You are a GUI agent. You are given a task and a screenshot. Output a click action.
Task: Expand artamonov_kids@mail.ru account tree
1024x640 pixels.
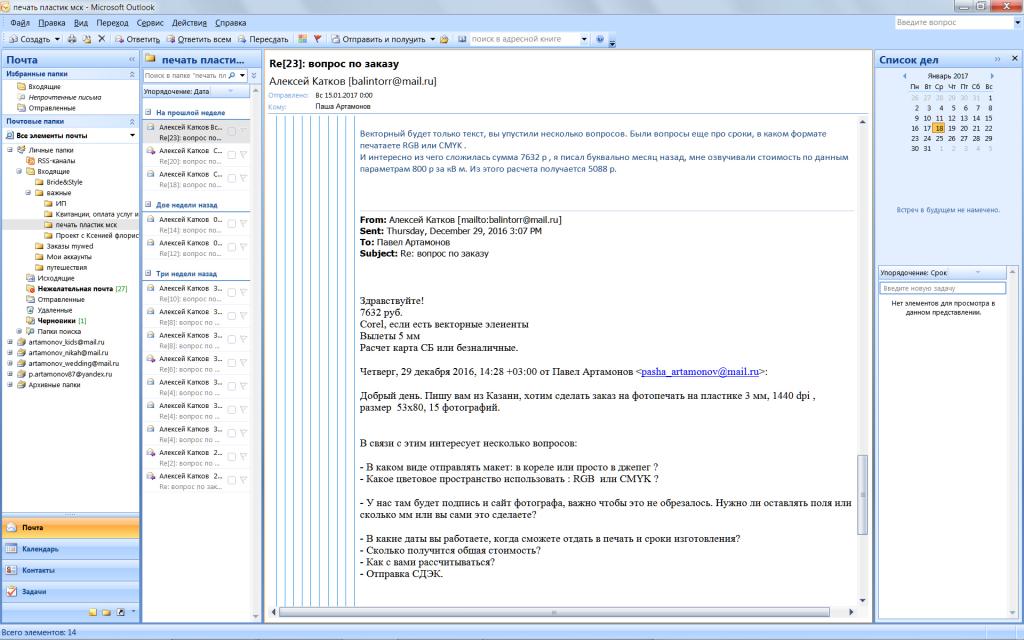10,342
